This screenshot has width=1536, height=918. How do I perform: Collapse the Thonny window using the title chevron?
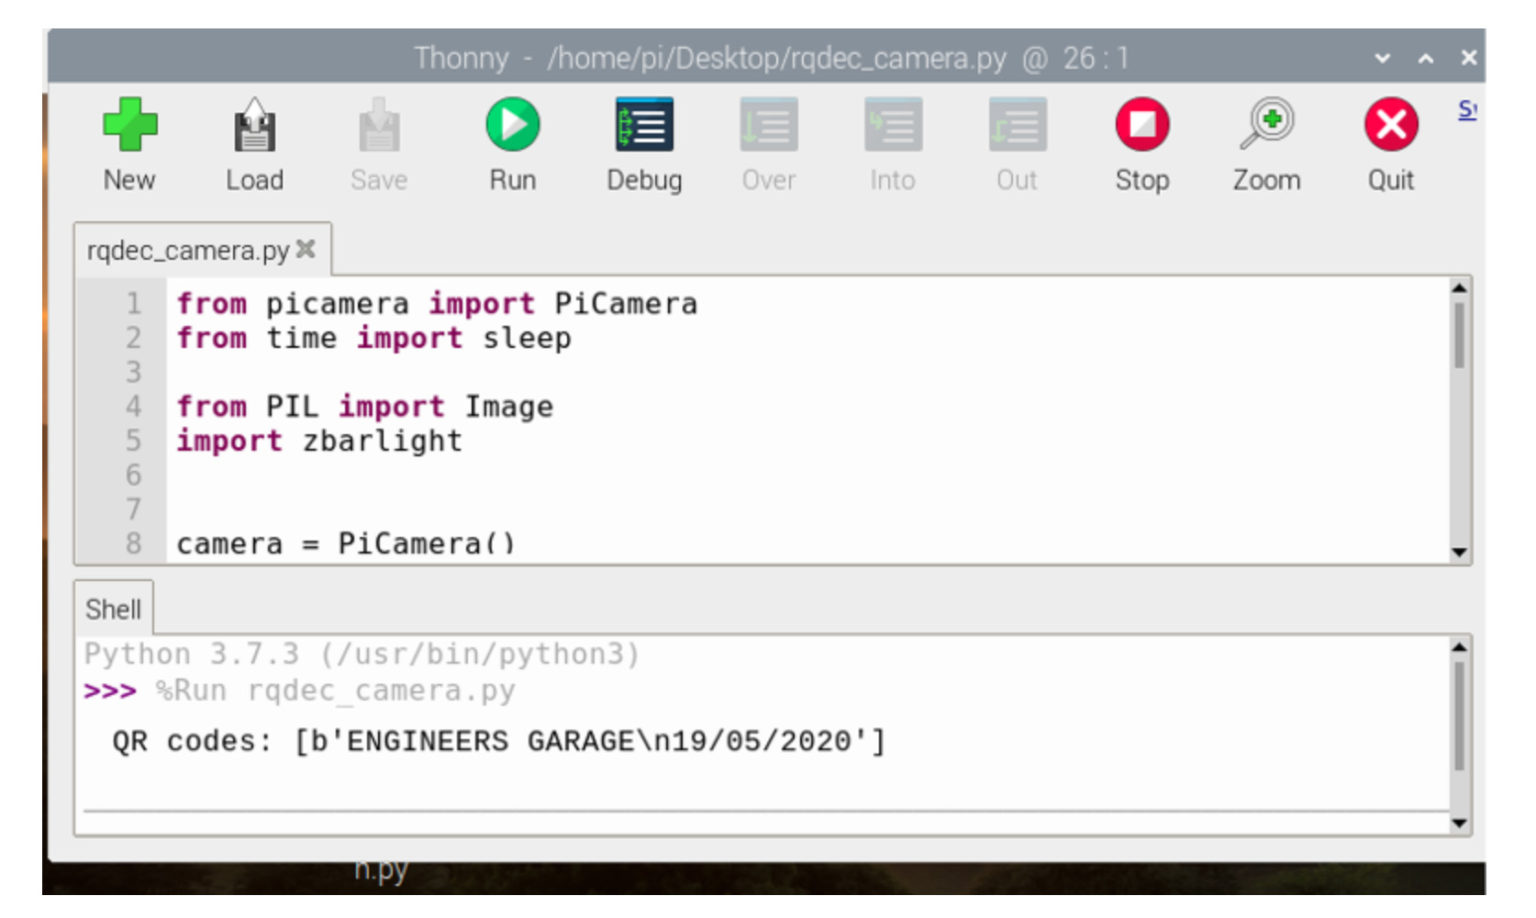pyautogui.click(x=1384, y=57)
